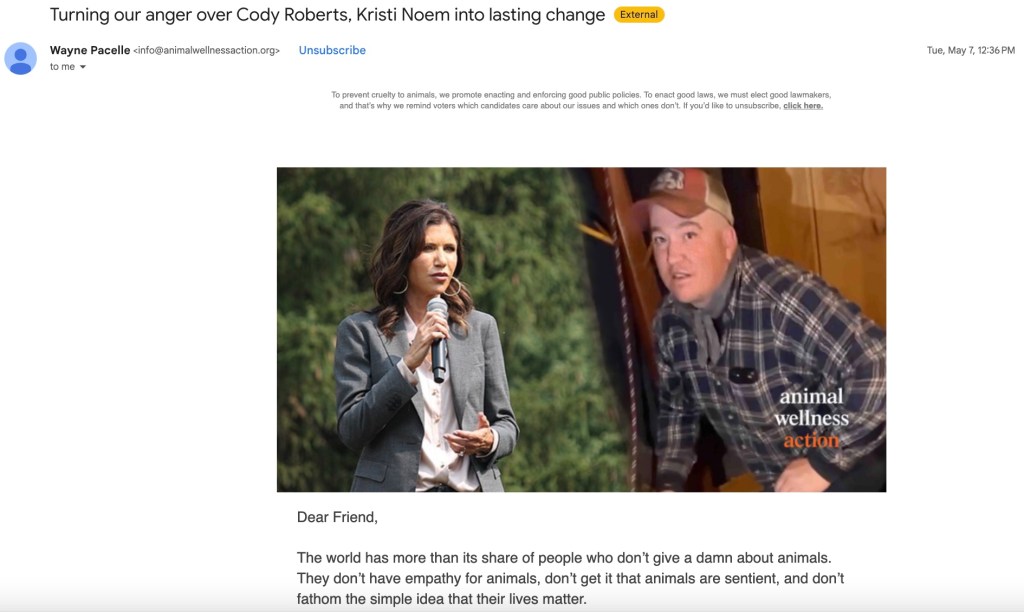Click the 'Dear Friend,' greeting
This screenshot has height=612, width=1024.
coord(337,517)
